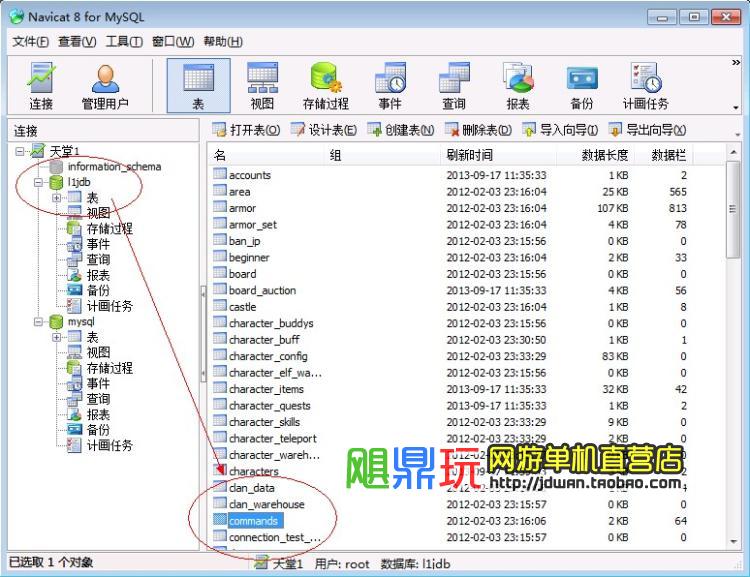The width and height of the screenshot is (750, 577).
Task: Open Events (事件) toolbar icon
Action: [x=390, y=86]
